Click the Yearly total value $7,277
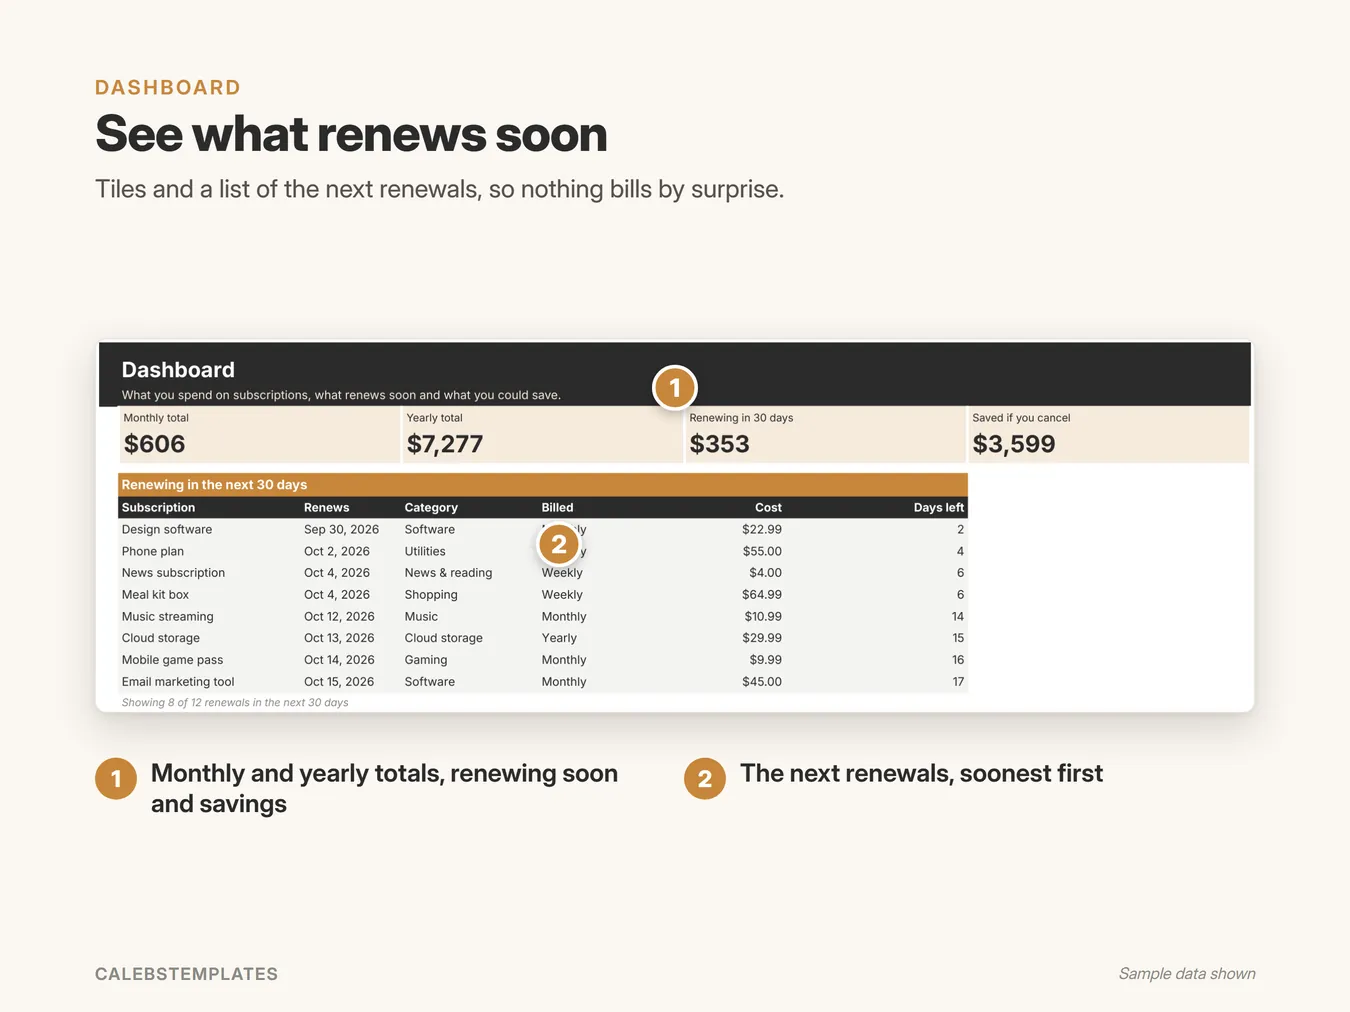The width and height of the screenshot is (1350, 1012). 444,444
